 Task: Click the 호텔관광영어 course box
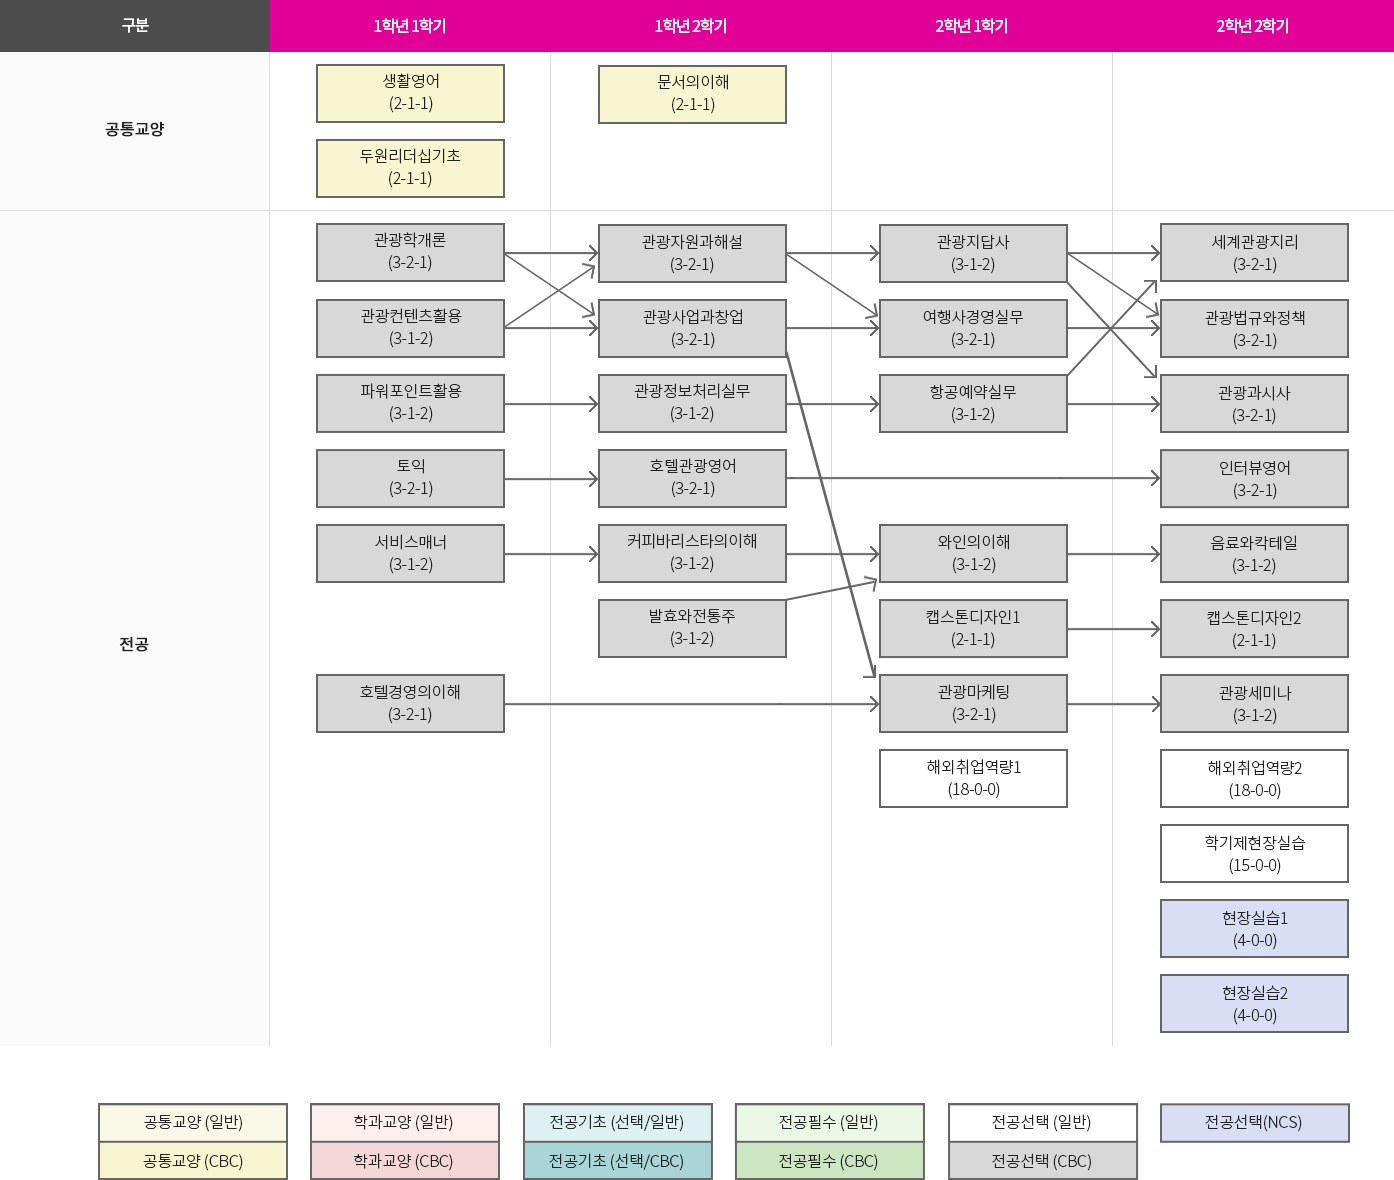[x=692, y=478]
